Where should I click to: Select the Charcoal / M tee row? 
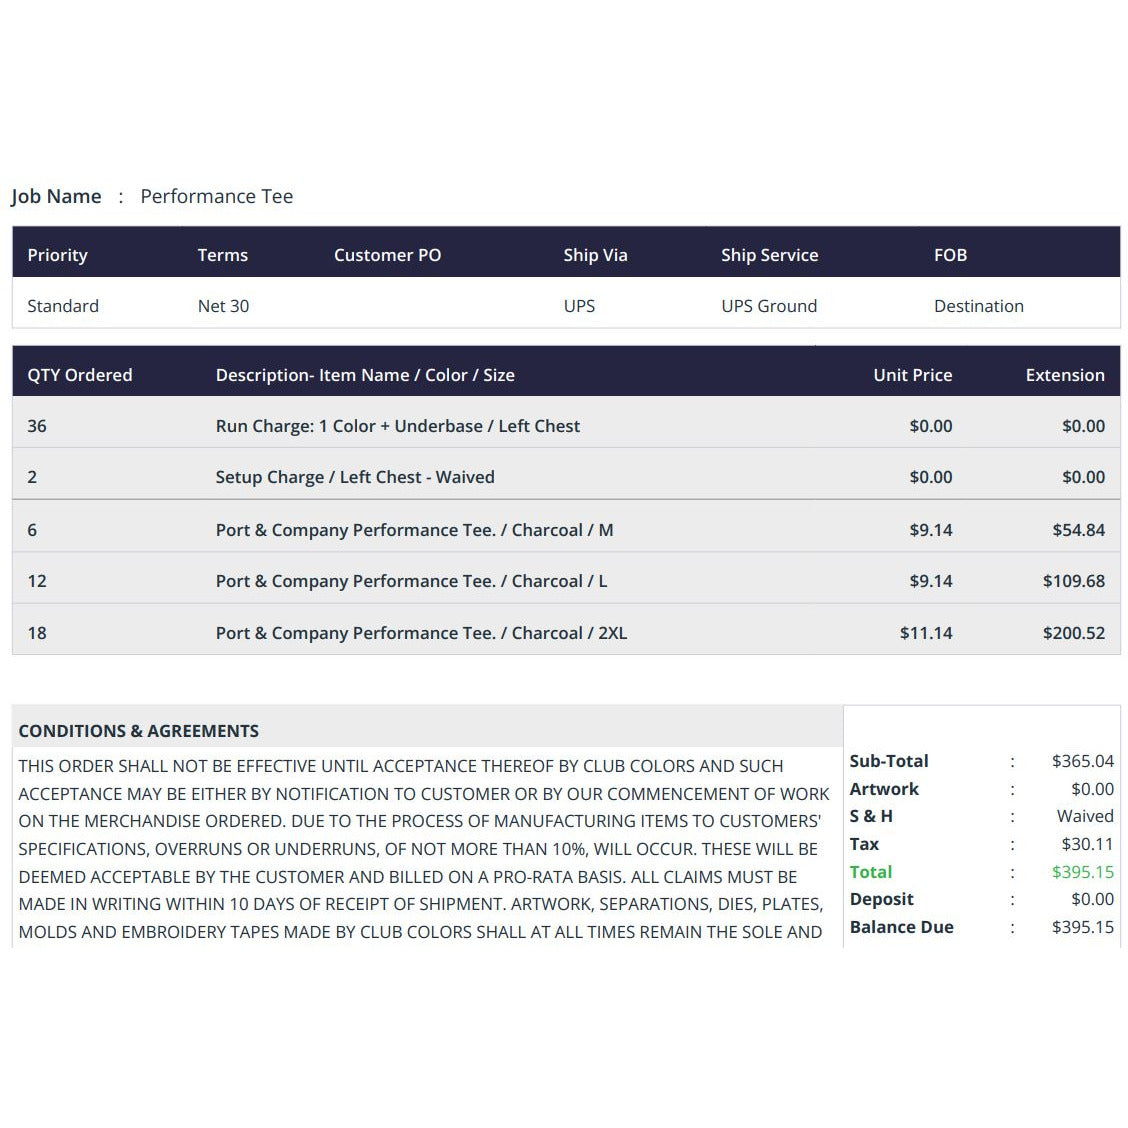[566, 530]
